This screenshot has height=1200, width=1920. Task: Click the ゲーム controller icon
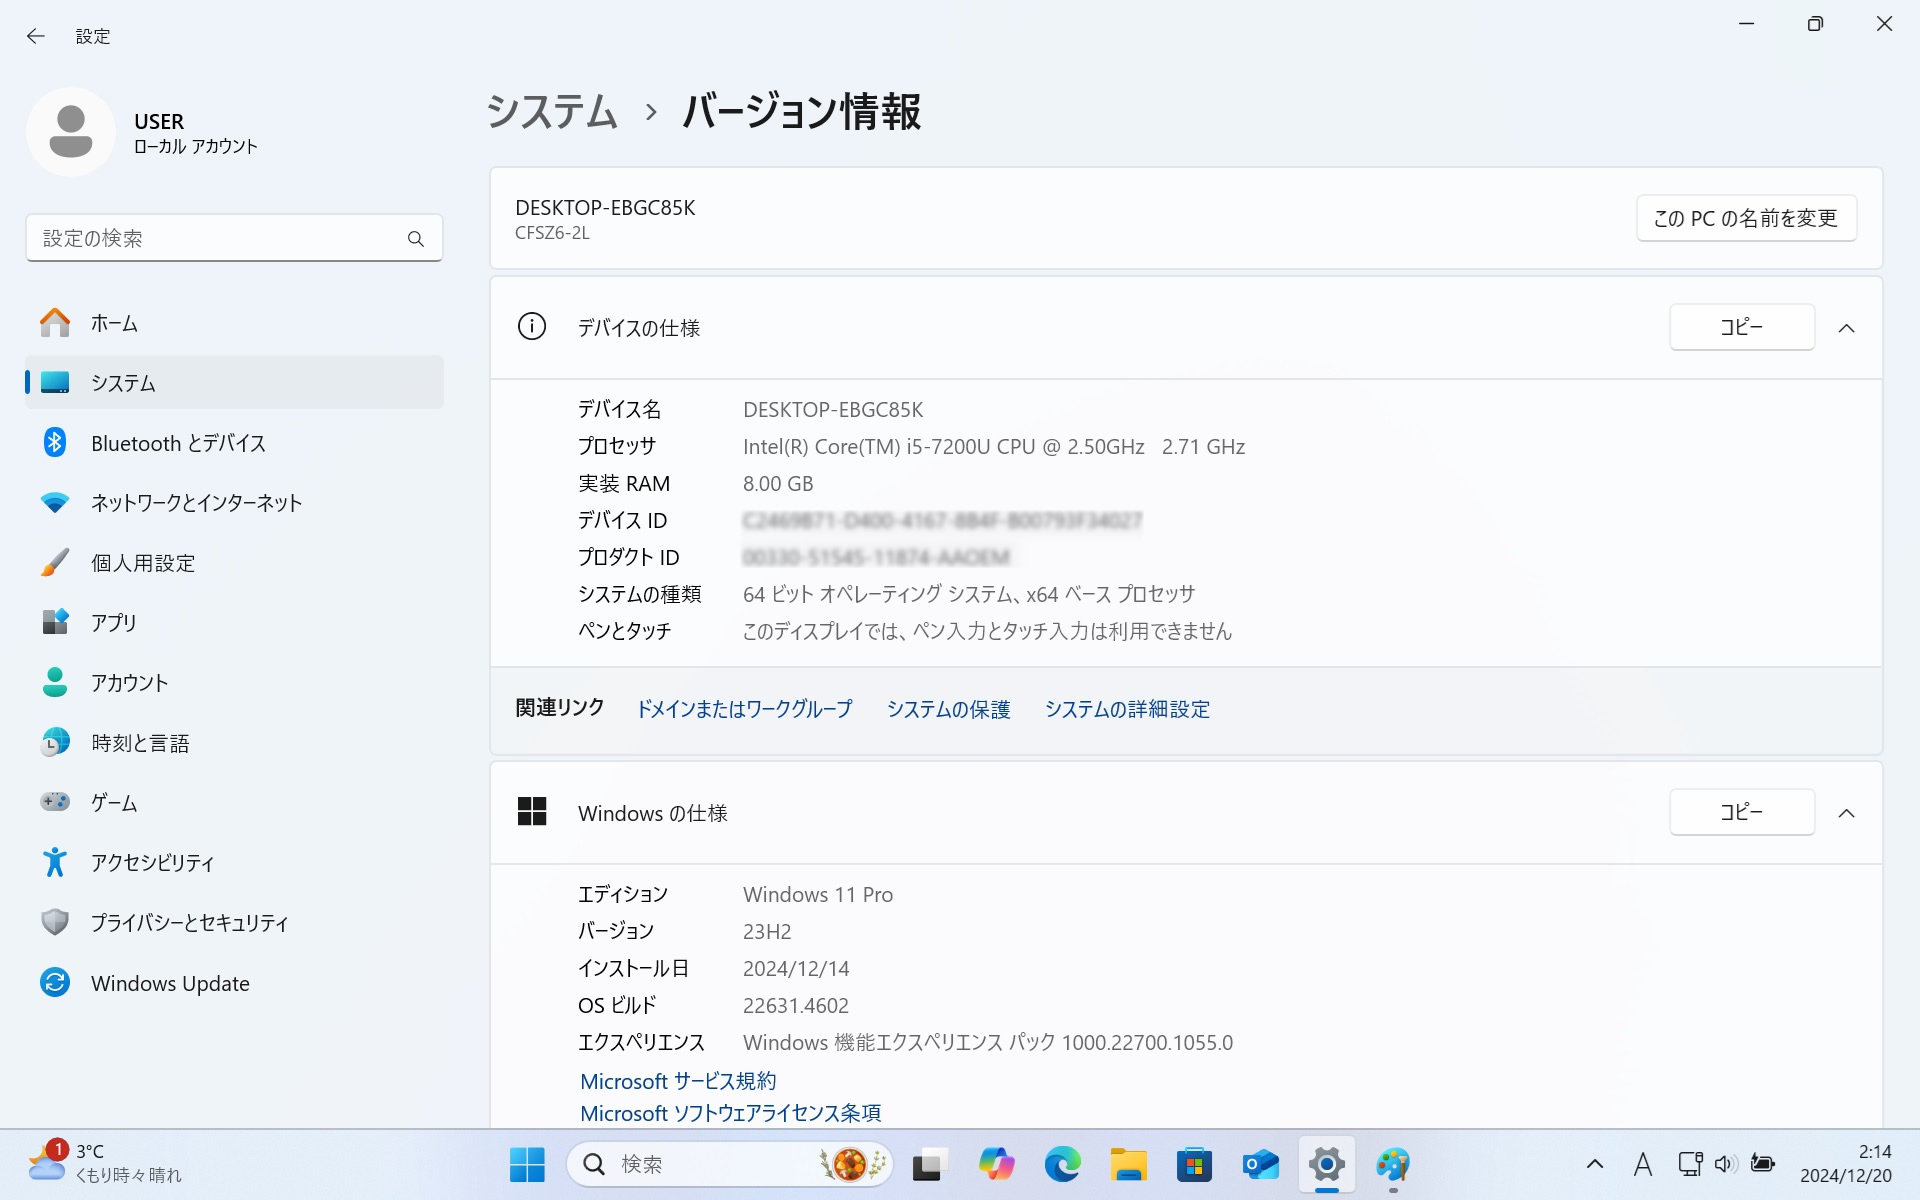click(x=55, y=802)
